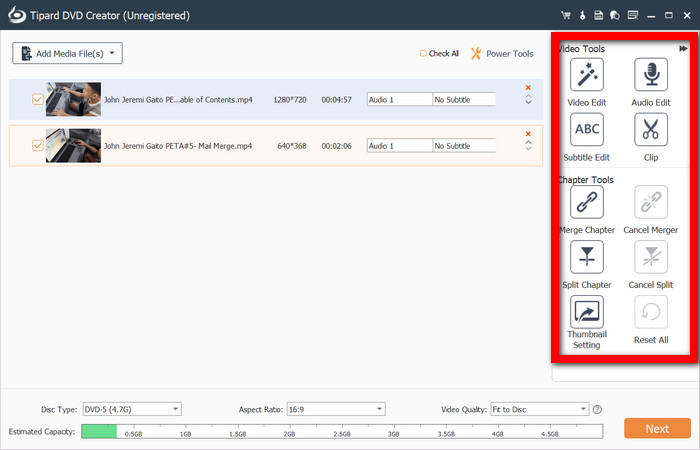Move Mail Merge.mp4 up in list
The height and width of the screenshot is (450, 700).
528,142
